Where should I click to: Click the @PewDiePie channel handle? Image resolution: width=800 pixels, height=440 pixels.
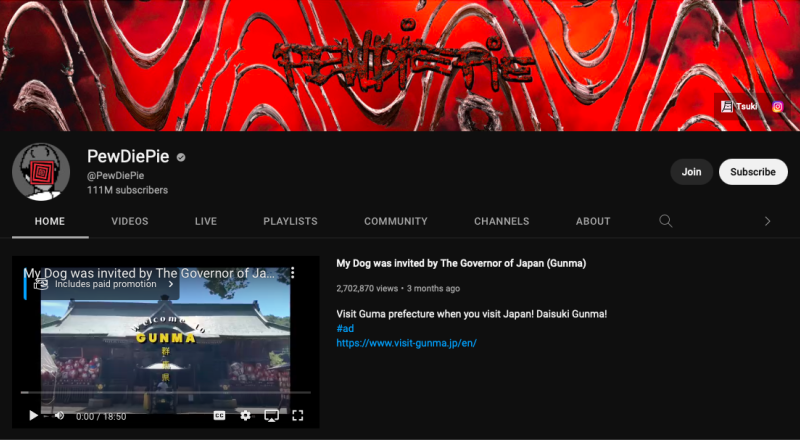(115, 176)
